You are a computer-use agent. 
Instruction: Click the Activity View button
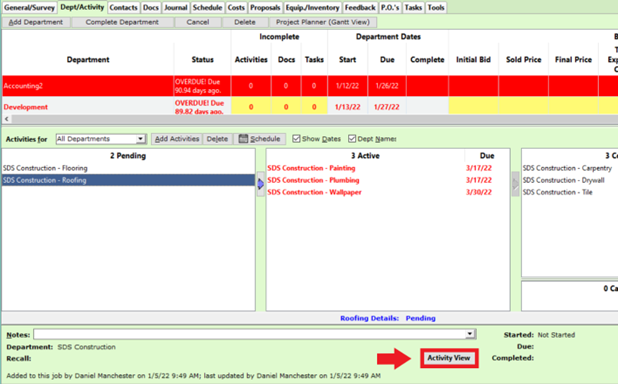(x=449, y=358)
